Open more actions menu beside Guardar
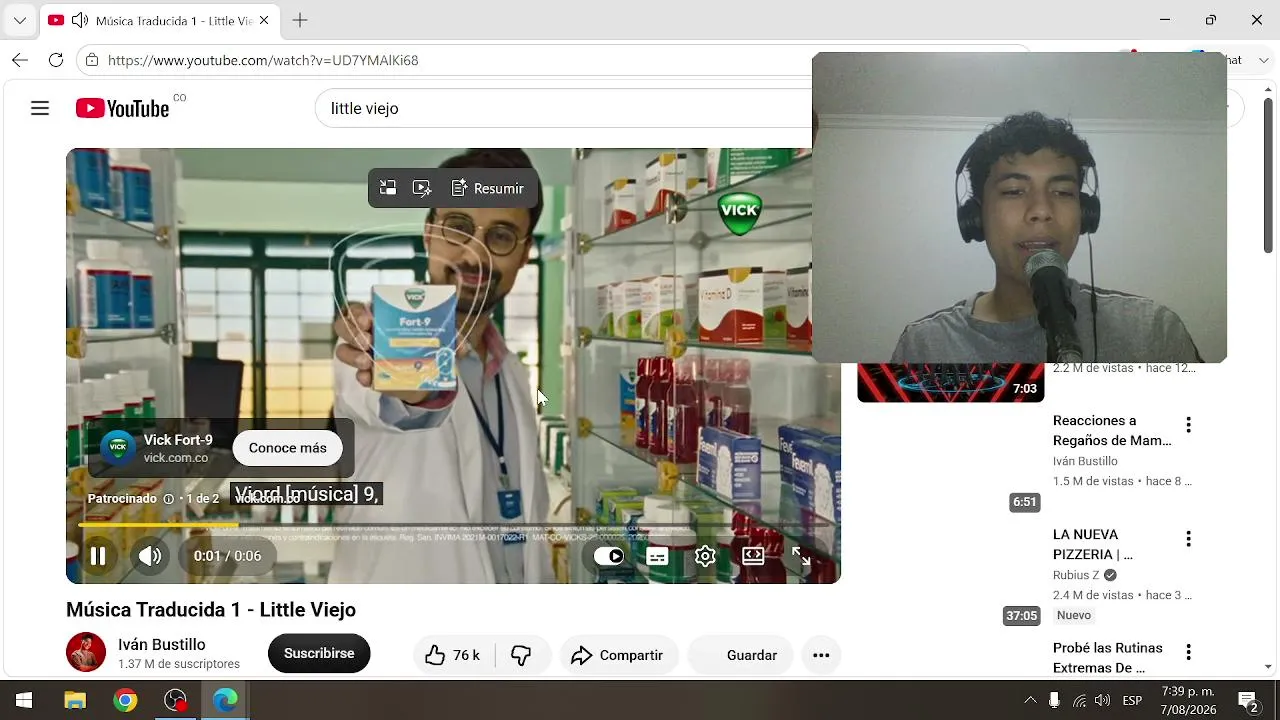1280x720 pixels. (821, 655)
